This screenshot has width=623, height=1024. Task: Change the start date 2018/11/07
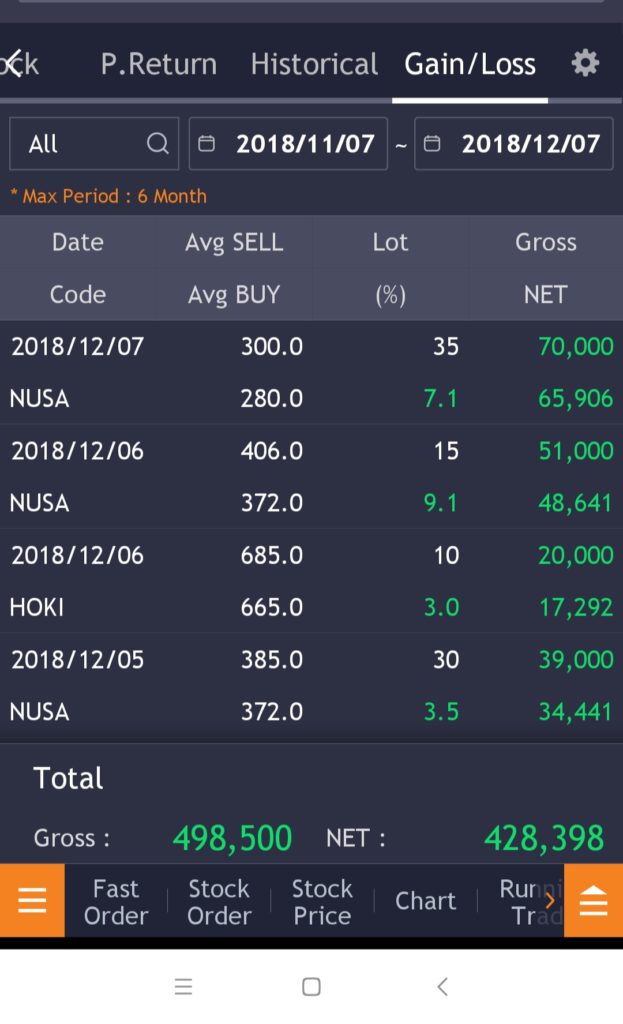(x=304, y=144)
